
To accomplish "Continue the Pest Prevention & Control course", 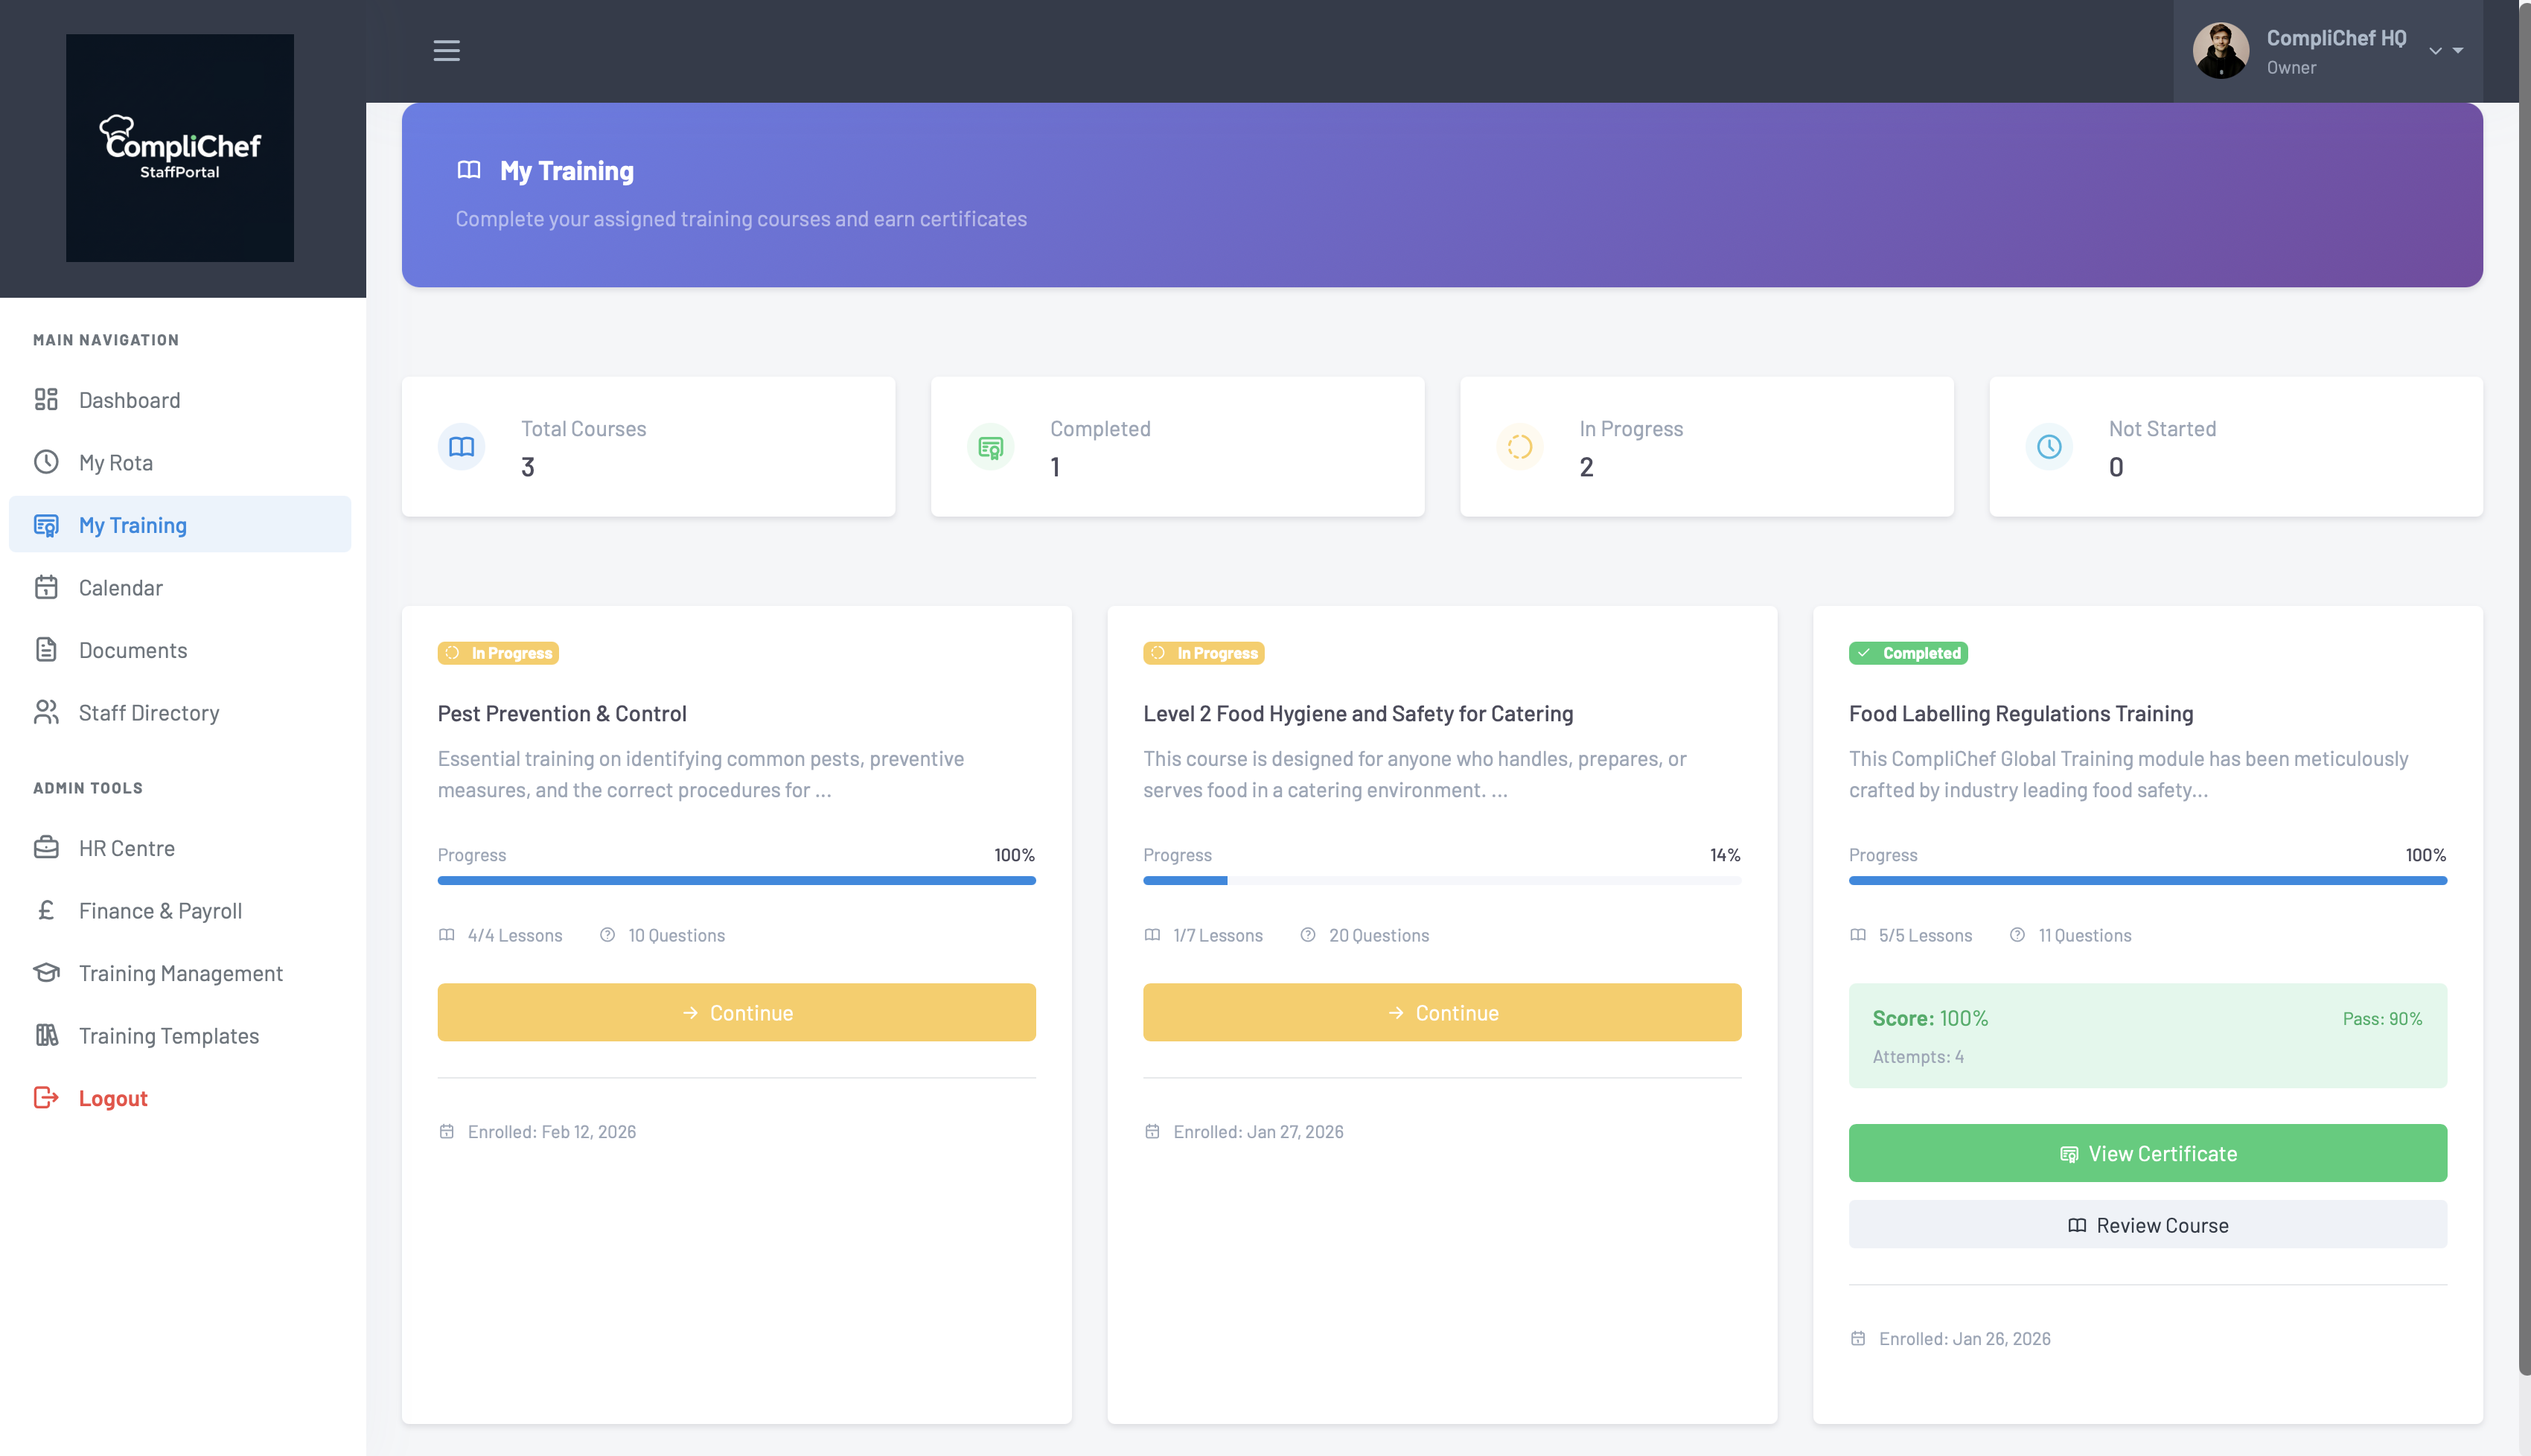I will [x=736, y=1012].
